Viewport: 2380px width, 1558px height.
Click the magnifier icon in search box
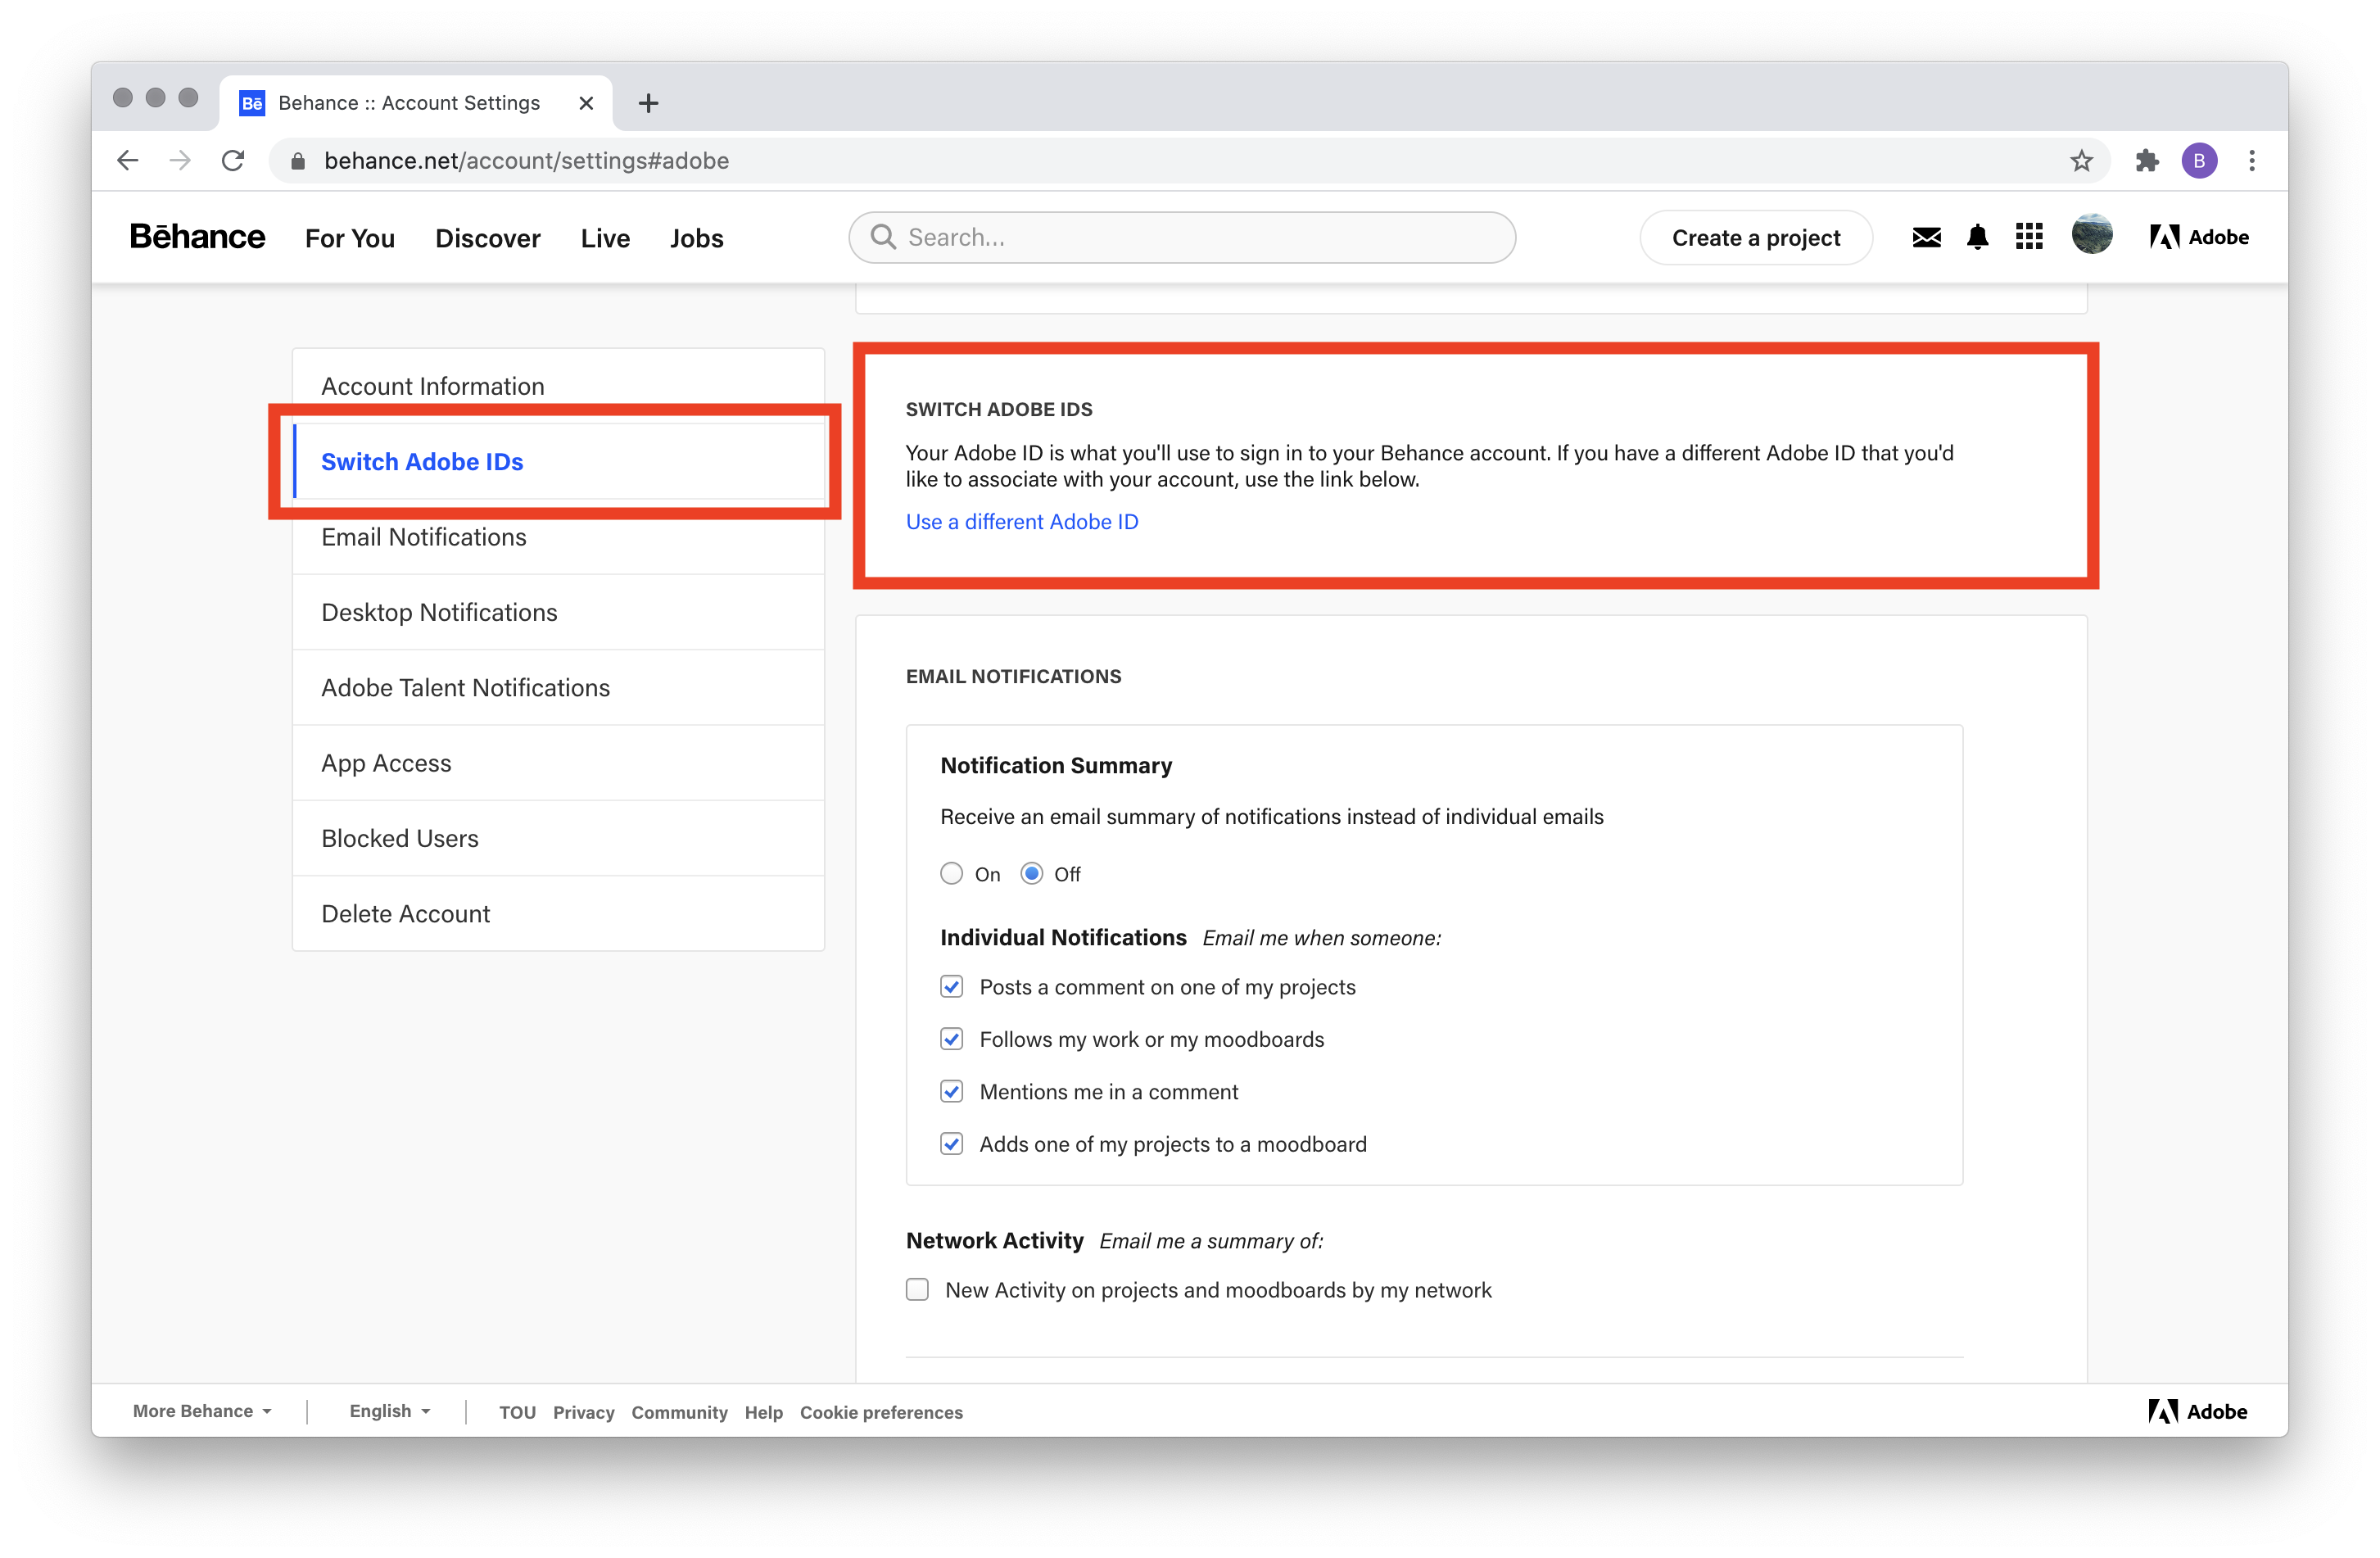(883, 236)
